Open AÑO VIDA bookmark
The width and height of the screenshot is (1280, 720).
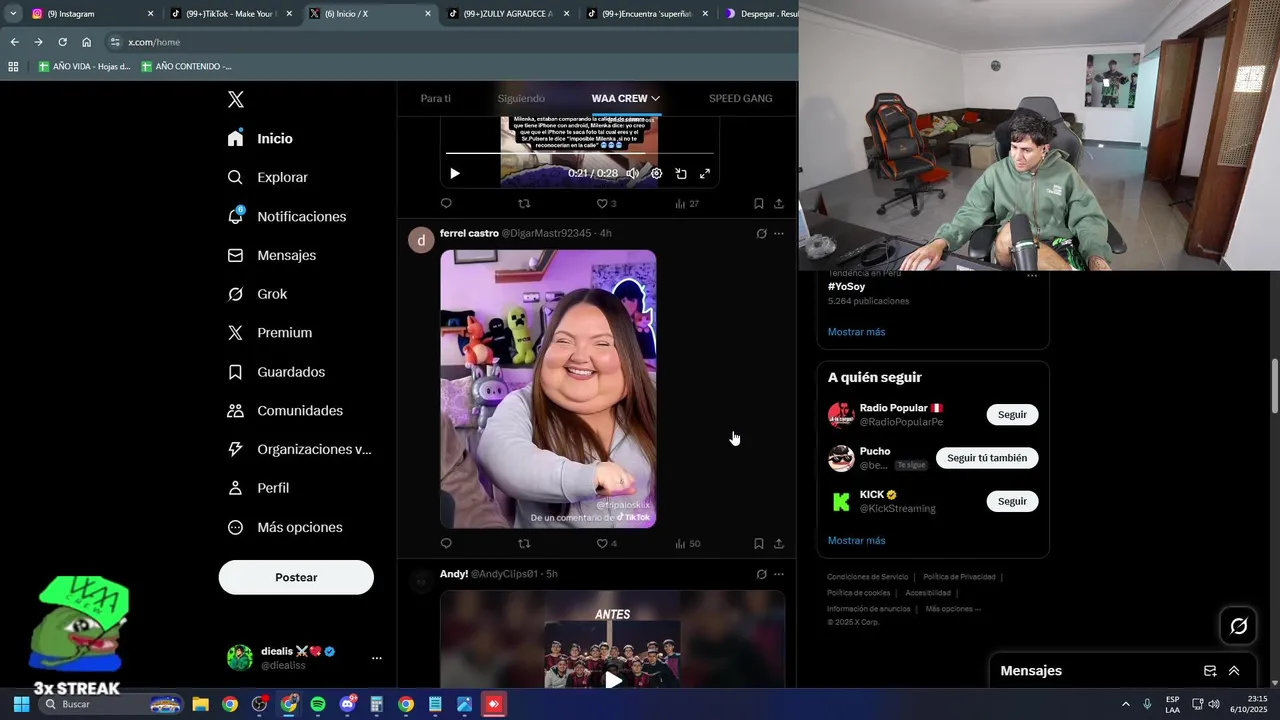point(84,66)
